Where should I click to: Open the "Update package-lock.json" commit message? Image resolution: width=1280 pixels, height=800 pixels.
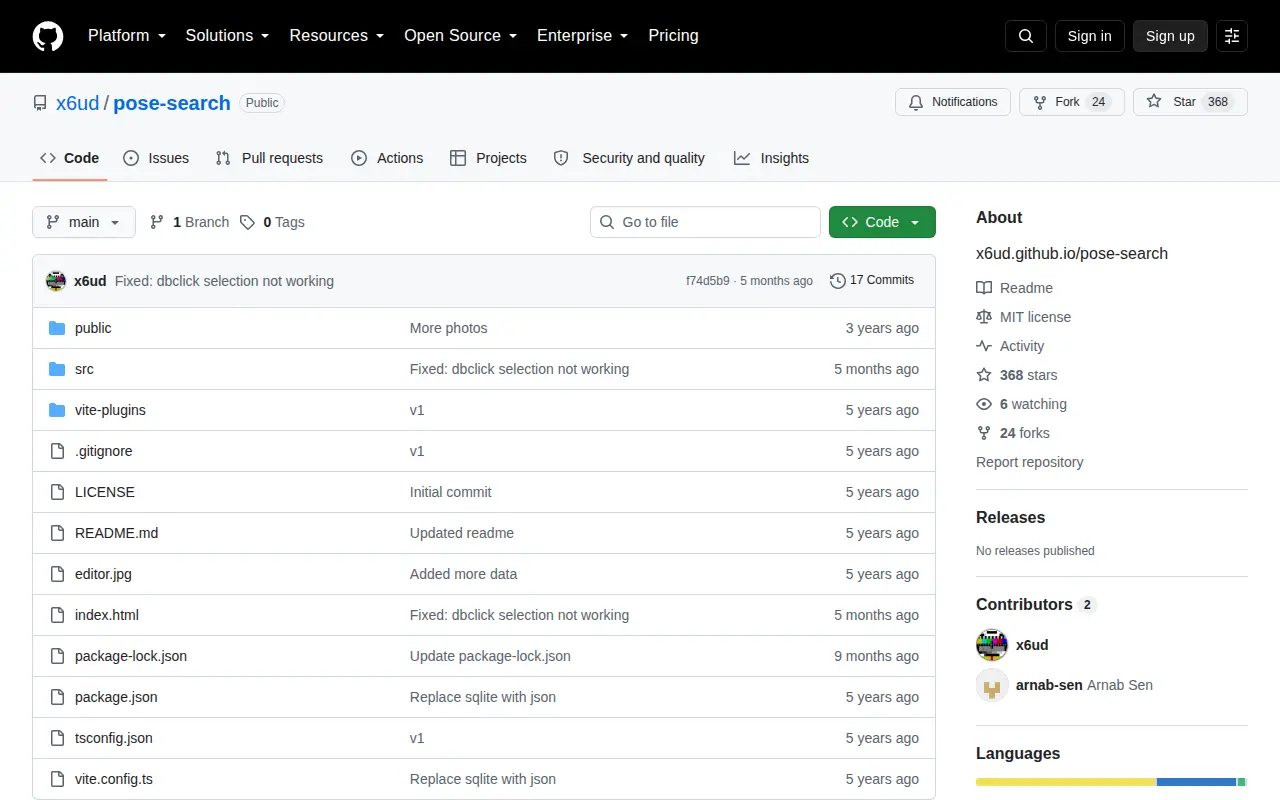pyautogui.click(x=490, y=656)
